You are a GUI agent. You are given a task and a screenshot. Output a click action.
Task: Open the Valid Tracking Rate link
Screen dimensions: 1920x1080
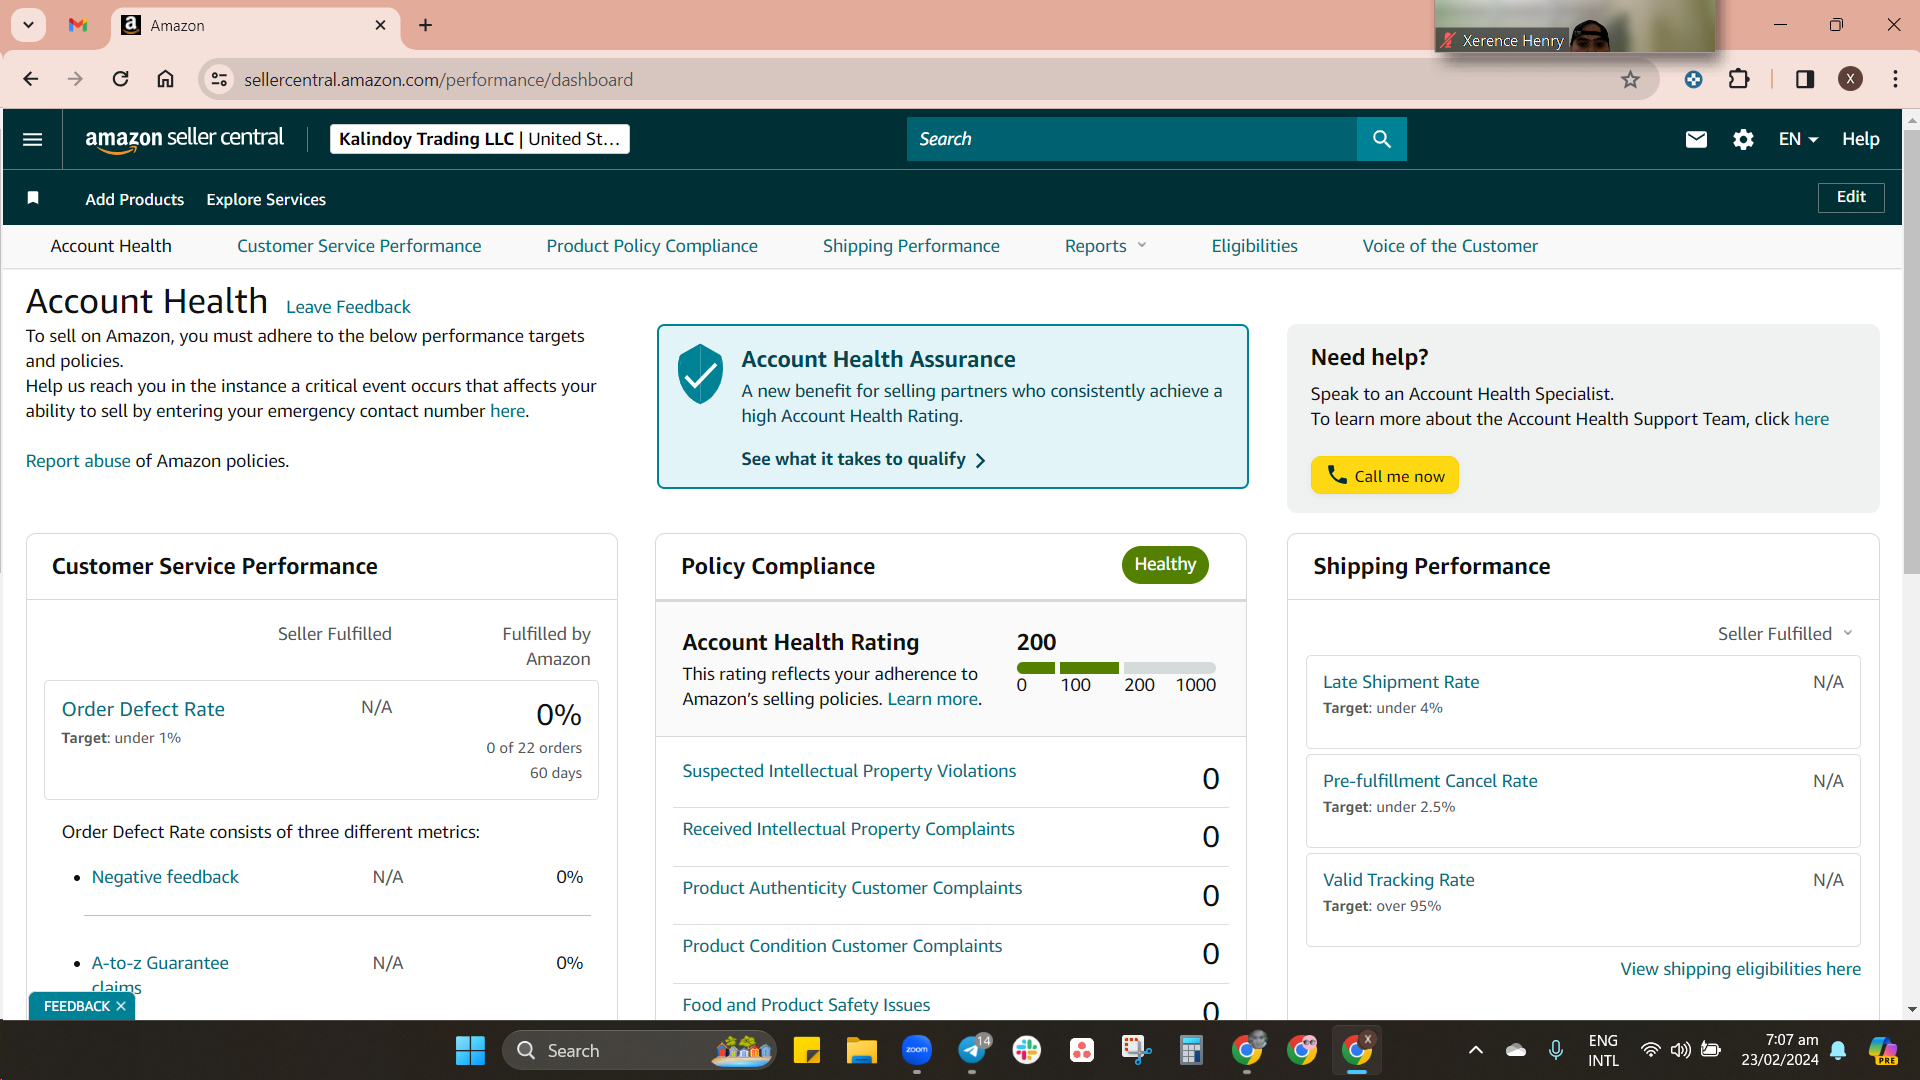1399,880
